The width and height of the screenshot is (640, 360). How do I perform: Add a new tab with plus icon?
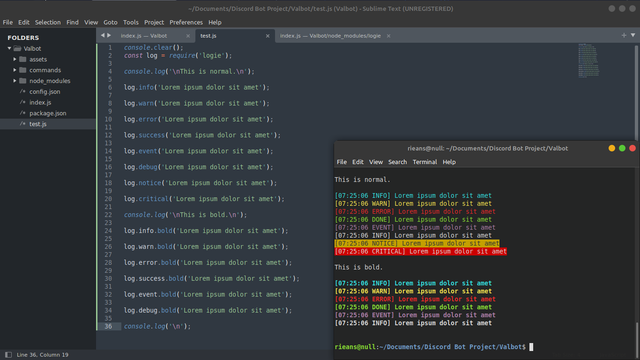point(624,36)
